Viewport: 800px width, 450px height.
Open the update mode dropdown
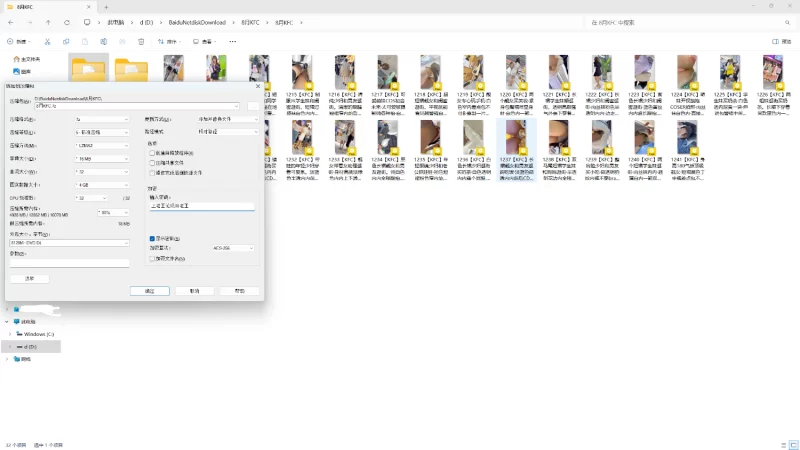(x=228, y=119)
